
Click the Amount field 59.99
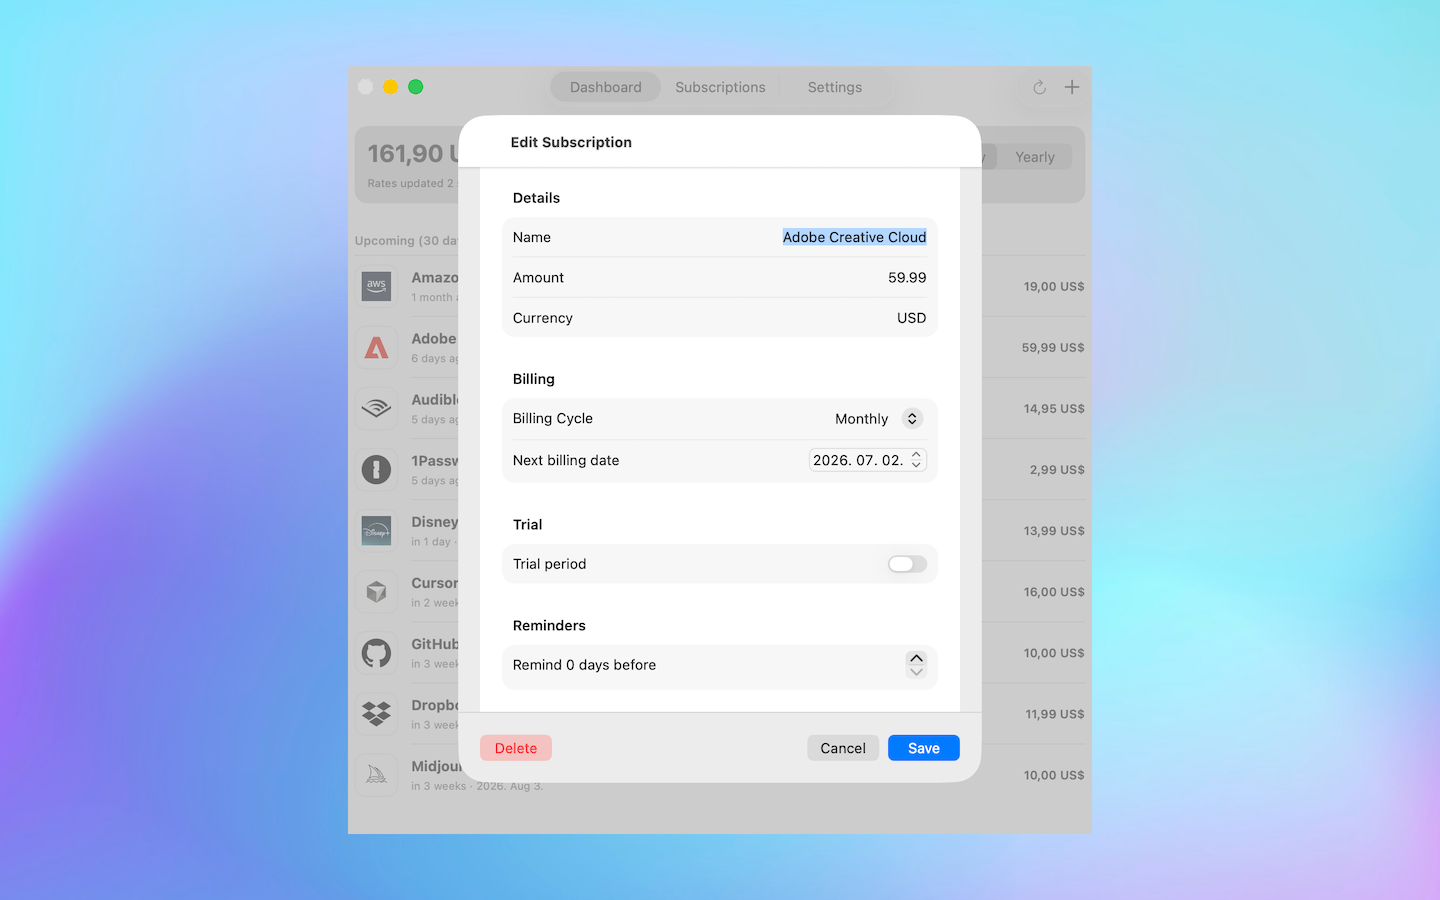point(907,278)
